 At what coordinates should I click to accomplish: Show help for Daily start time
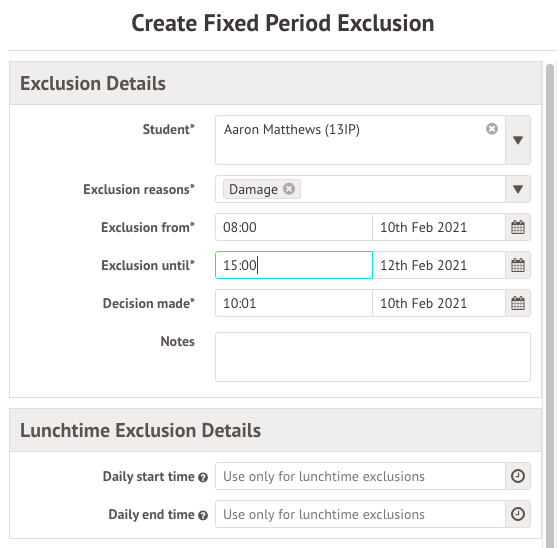coord(203,478)
